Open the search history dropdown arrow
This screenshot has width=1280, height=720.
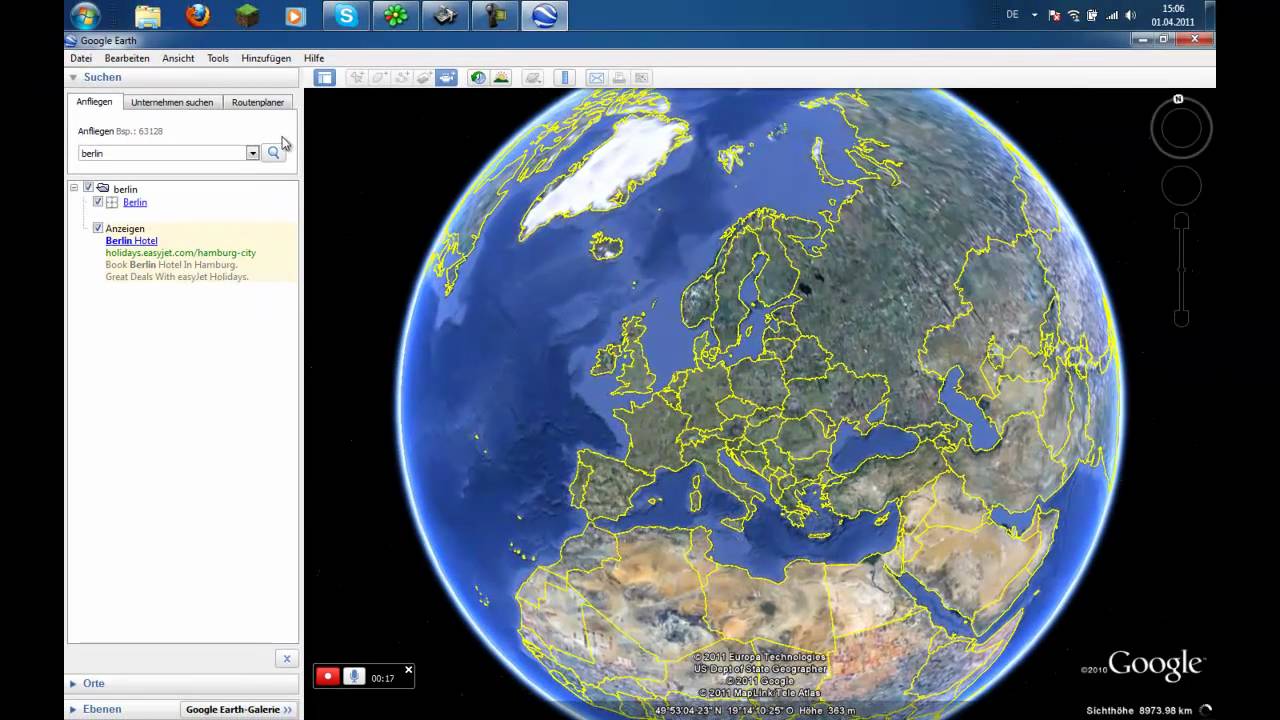(x=252, y=153)
